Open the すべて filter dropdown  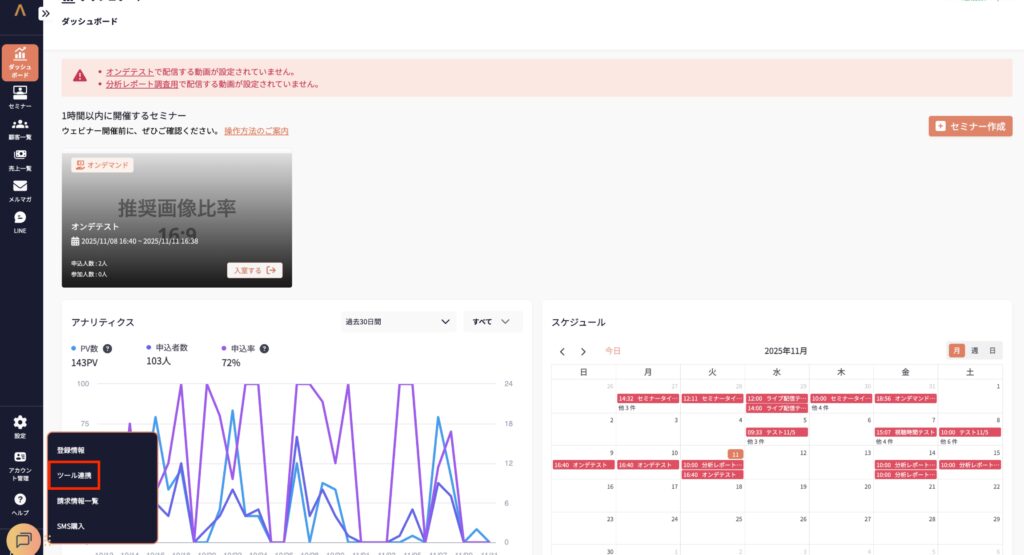492,322
